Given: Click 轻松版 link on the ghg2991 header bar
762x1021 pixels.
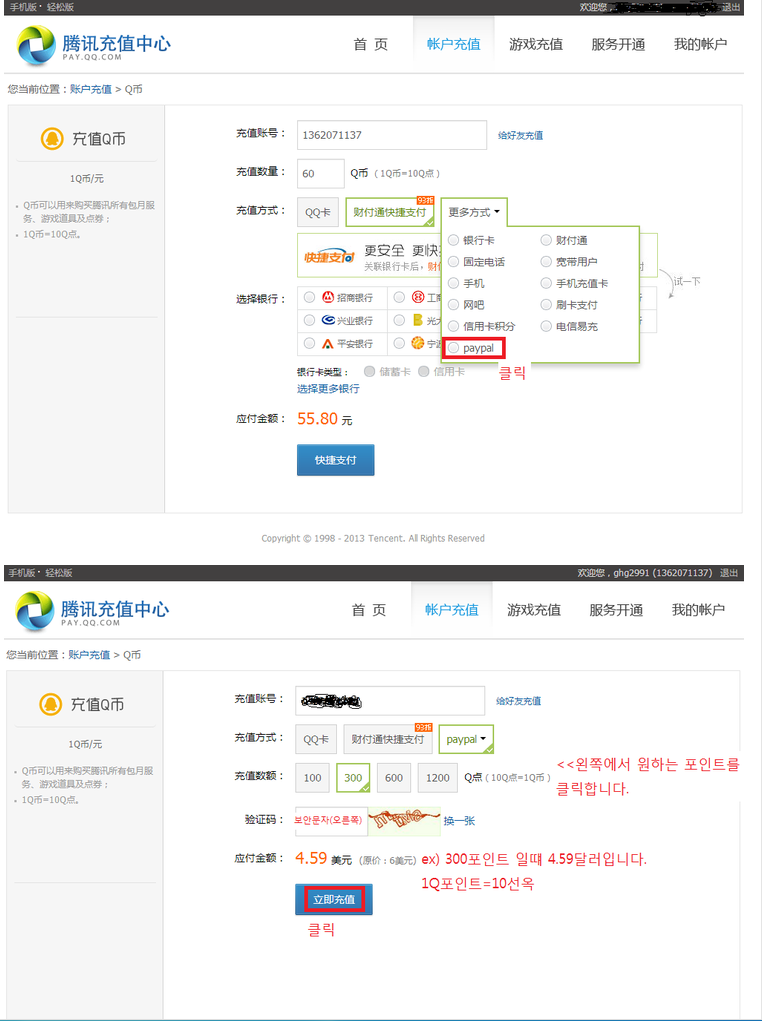Looking at the screenshot, I should coord(59,573).
